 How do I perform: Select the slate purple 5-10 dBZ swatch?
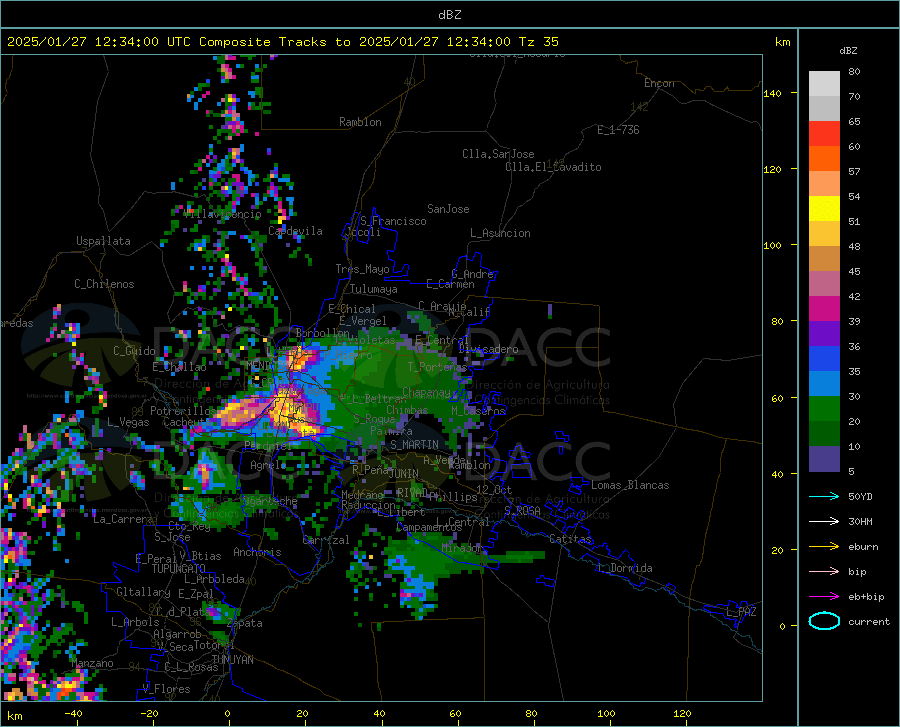(824, 459)
